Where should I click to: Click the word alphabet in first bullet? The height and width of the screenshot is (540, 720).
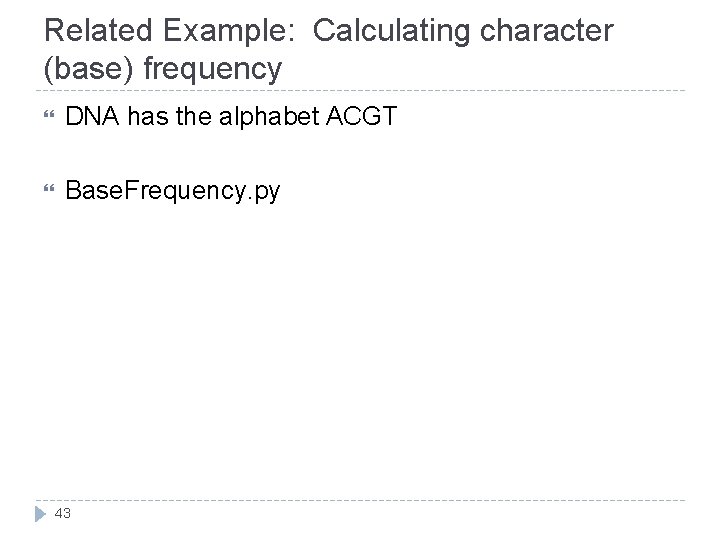269,117
